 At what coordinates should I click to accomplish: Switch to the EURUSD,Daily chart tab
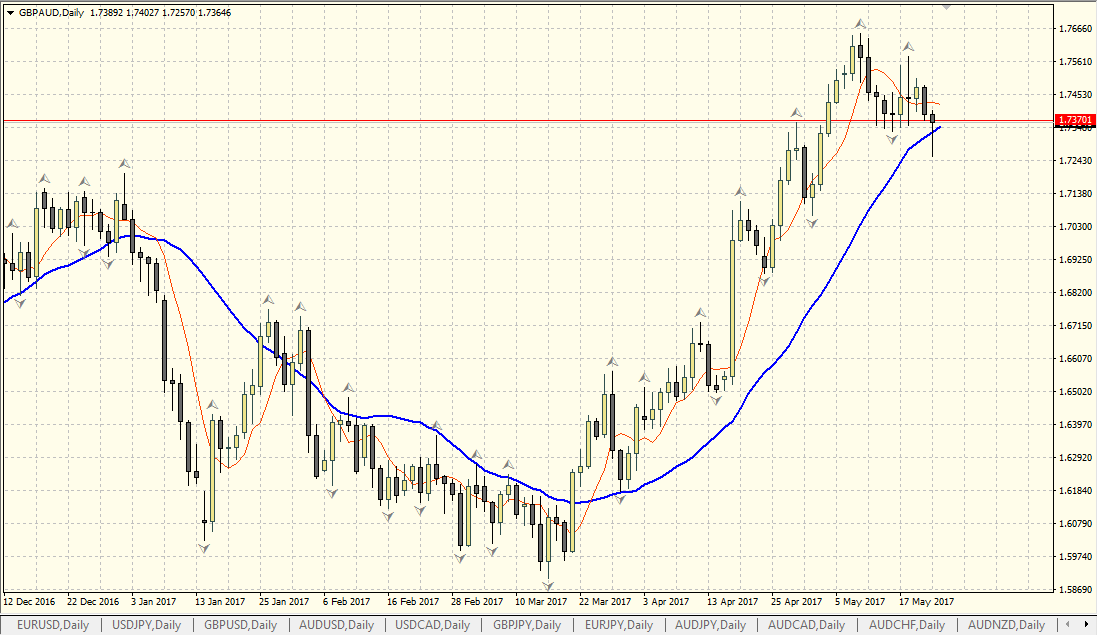click(x=53, y=625)
